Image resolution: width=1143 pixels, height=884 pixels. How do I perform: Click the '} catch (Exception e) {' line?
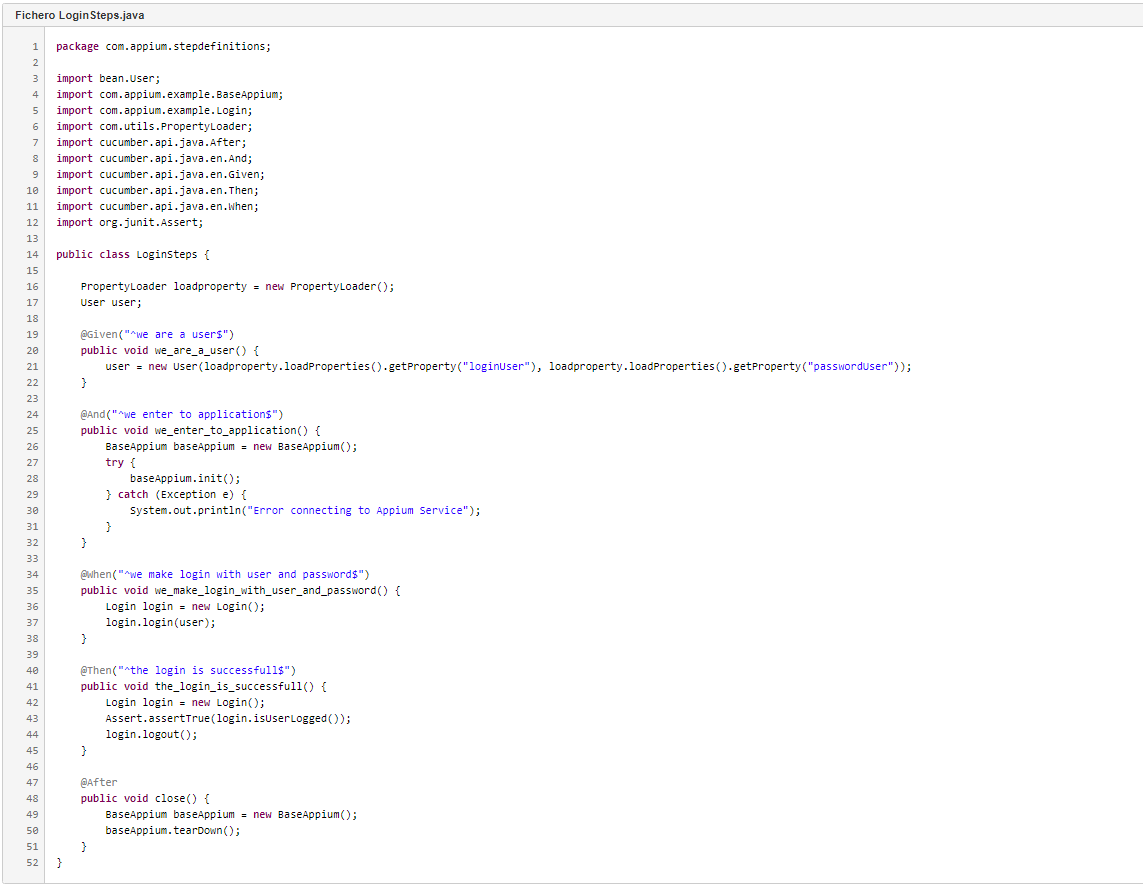[176, 495]
